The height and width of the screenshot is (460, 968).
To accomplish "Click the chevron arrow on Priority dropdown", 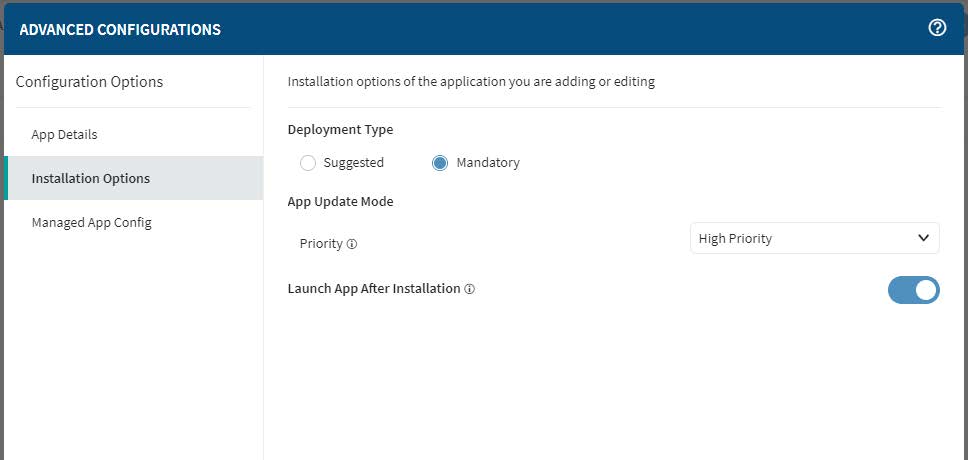I will pos(923,238).
